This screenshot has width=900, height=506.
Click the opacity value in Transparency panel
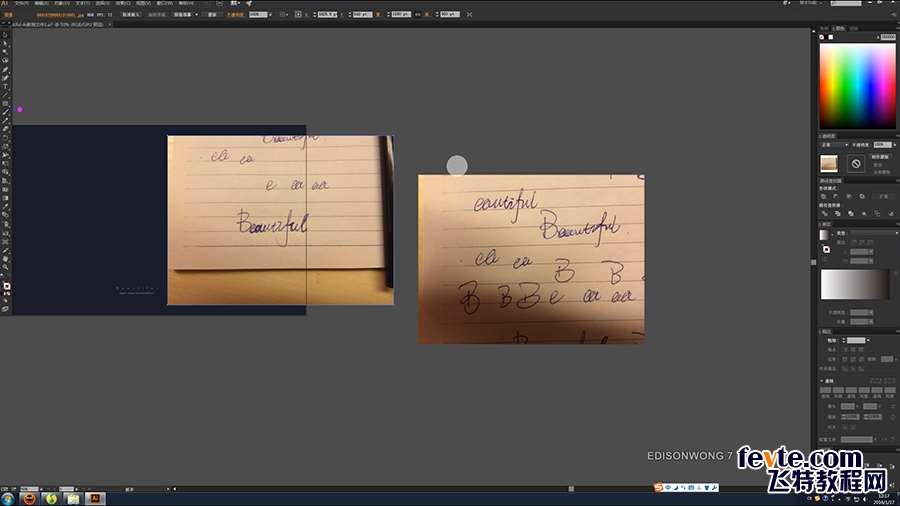pyautogui.click(x=883, y=145)
